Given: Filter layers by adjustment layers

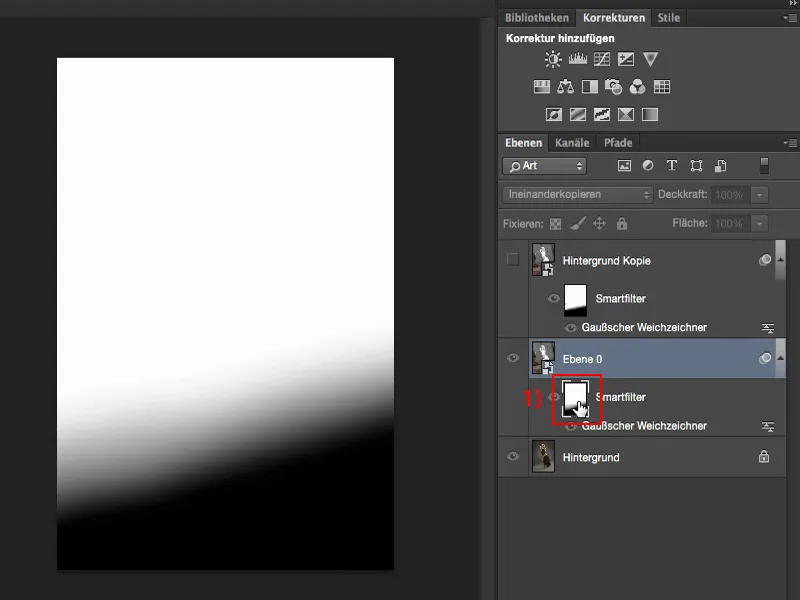Looking at the screenshot, I should coord(648,165).
